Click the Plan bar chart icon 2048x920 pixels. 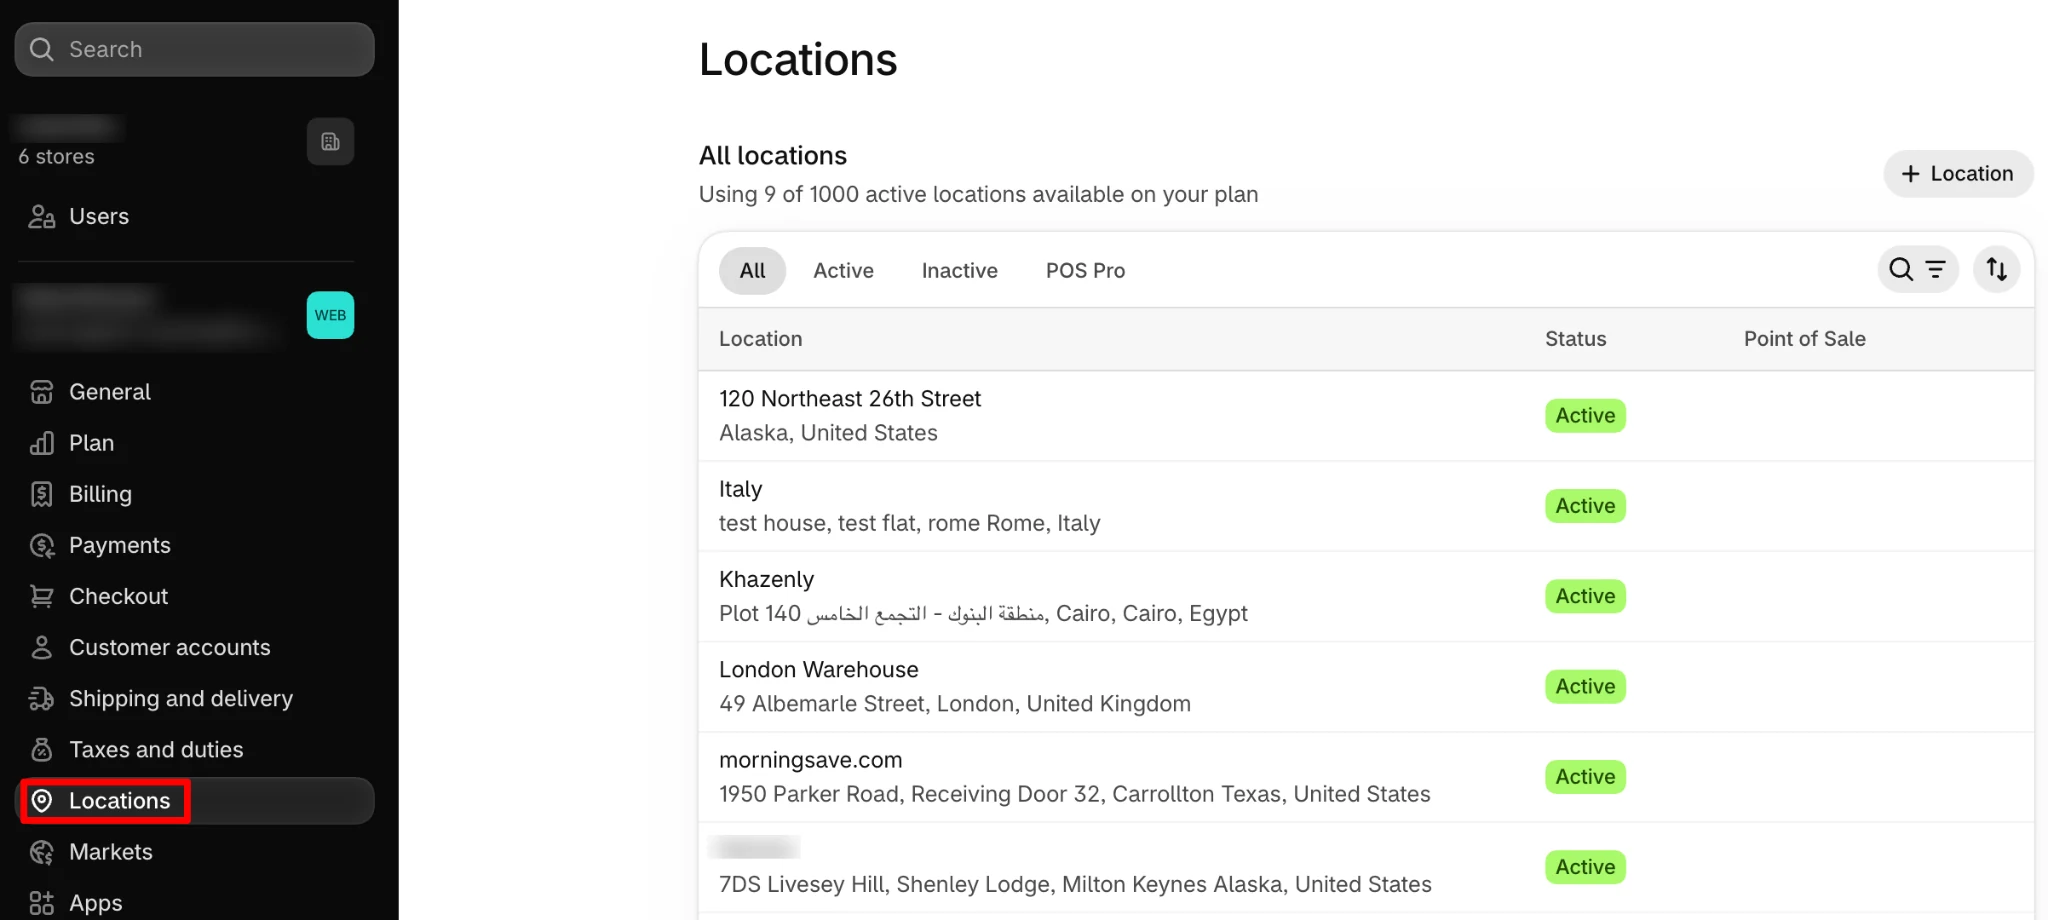41,443
